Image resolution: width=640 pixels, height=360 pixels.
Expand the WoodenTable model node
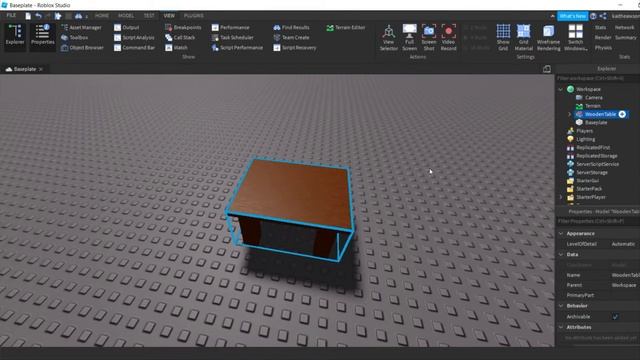point(570,114)
